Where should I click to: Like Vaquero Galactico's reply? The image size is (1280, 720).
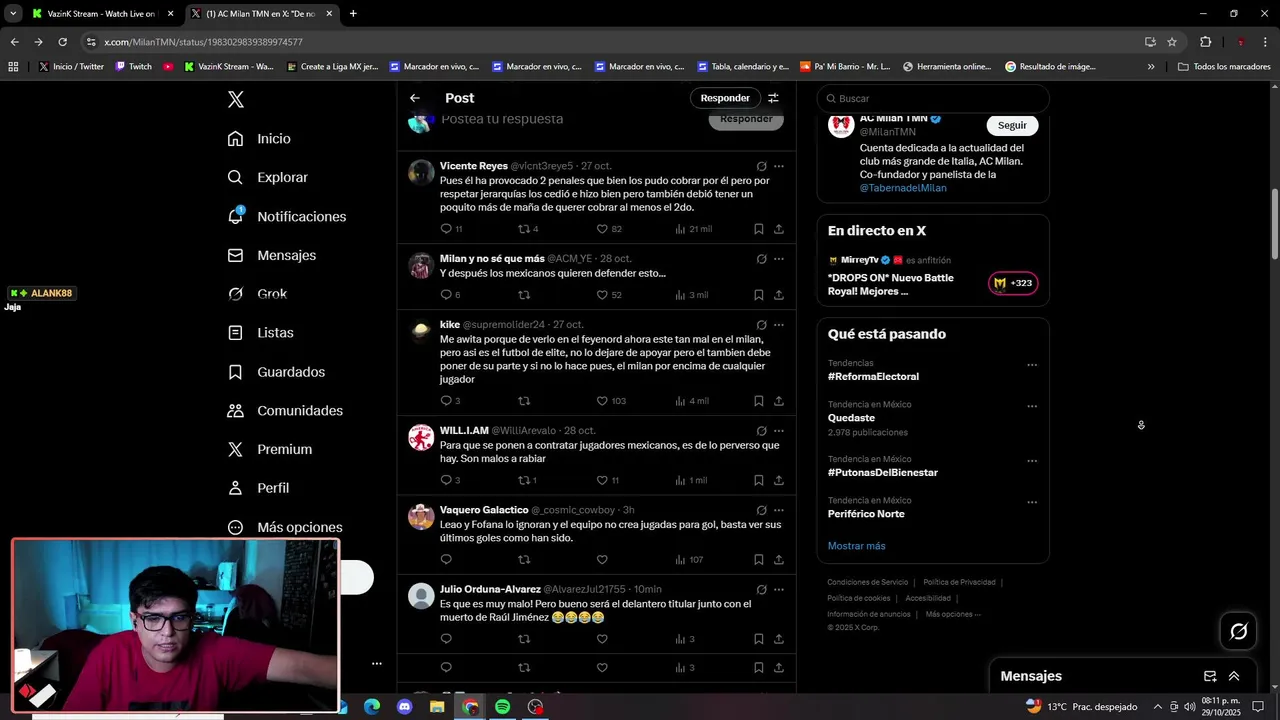click(602, 560)
